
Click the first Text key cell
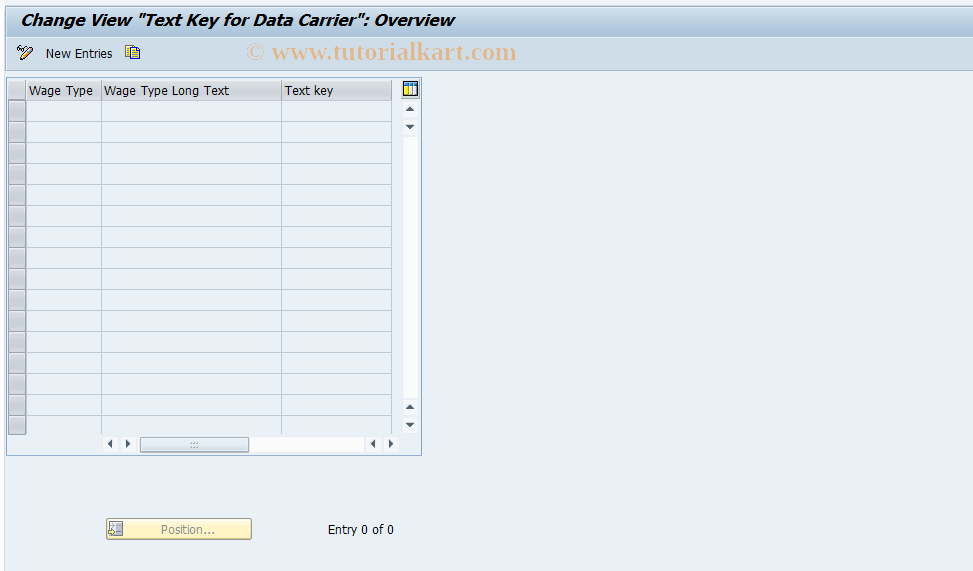[x=336, y=111]
